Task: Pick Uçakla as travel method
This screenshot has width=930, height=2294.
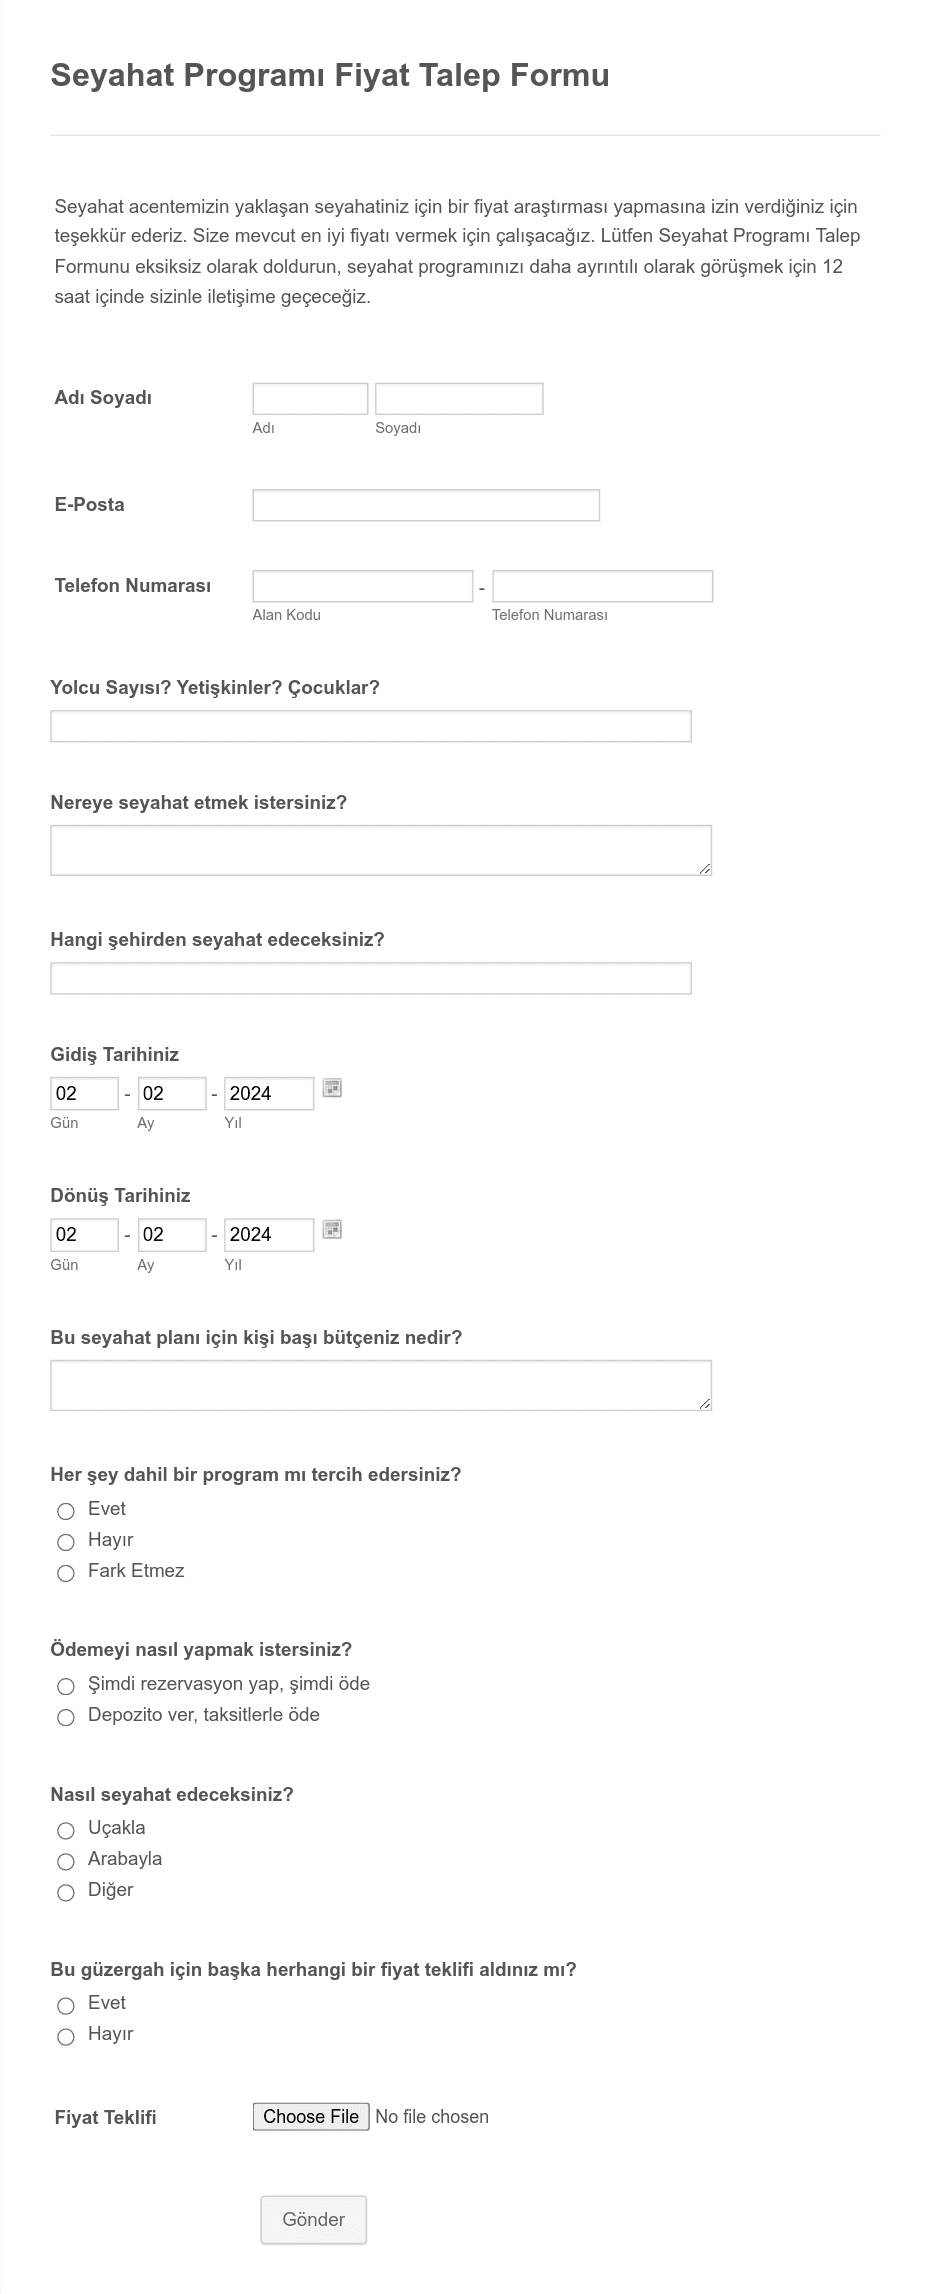Action: click(66, 1830)
